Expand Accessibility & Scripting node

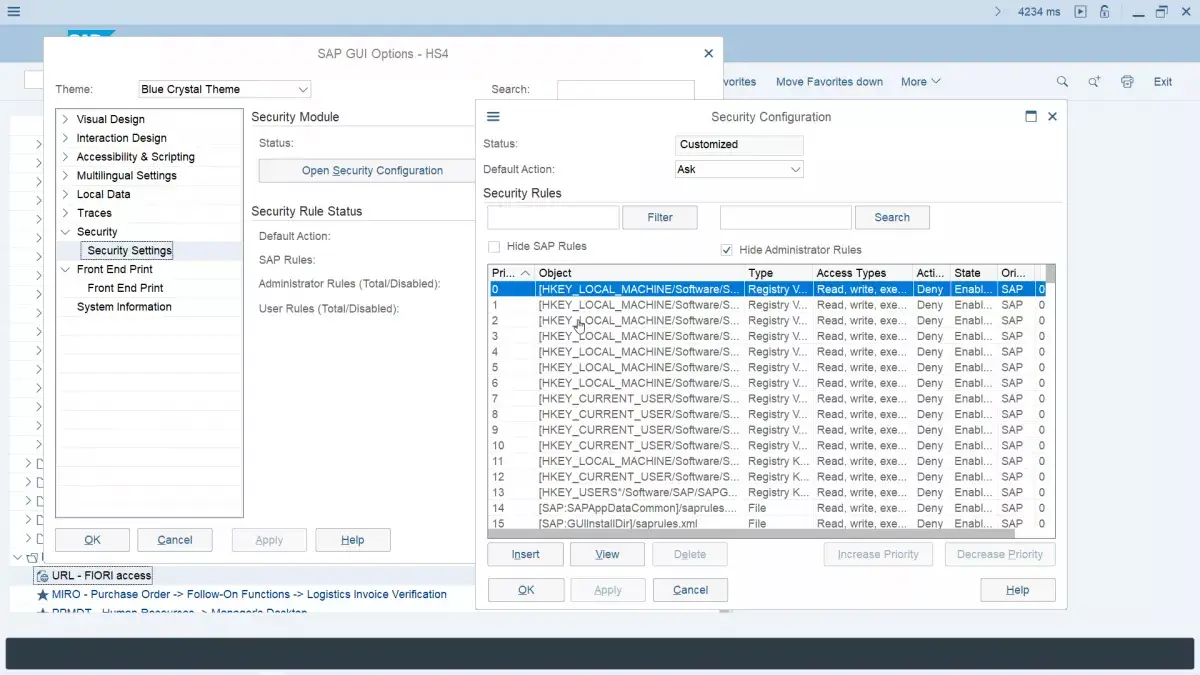coord(66,157)
